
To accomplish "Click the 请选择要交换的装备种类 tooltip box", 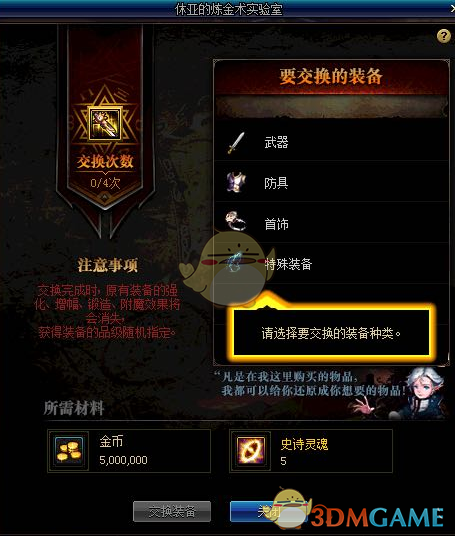I will tap(331, 333).
